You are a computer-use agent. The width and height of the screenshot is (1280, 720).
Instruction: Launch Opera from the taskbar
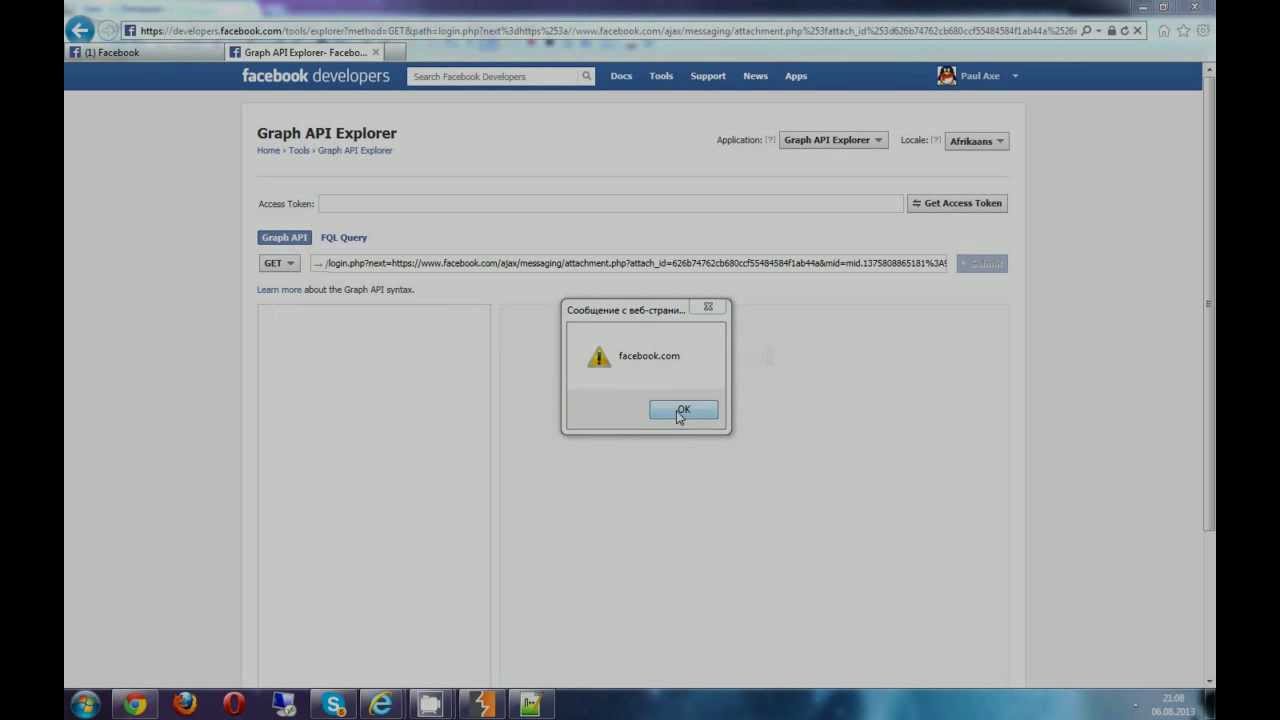pyautogui.click(x=233, y=705)
